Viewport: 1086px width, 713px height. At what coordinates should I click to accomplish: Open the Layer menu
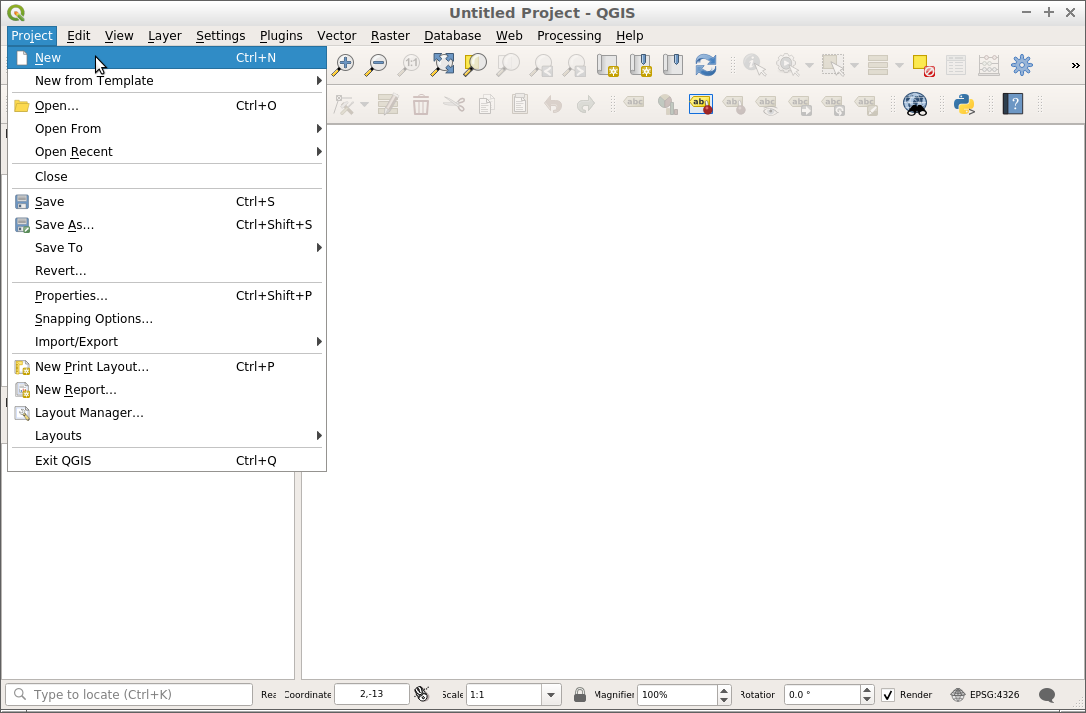click(x=165, y=35)
